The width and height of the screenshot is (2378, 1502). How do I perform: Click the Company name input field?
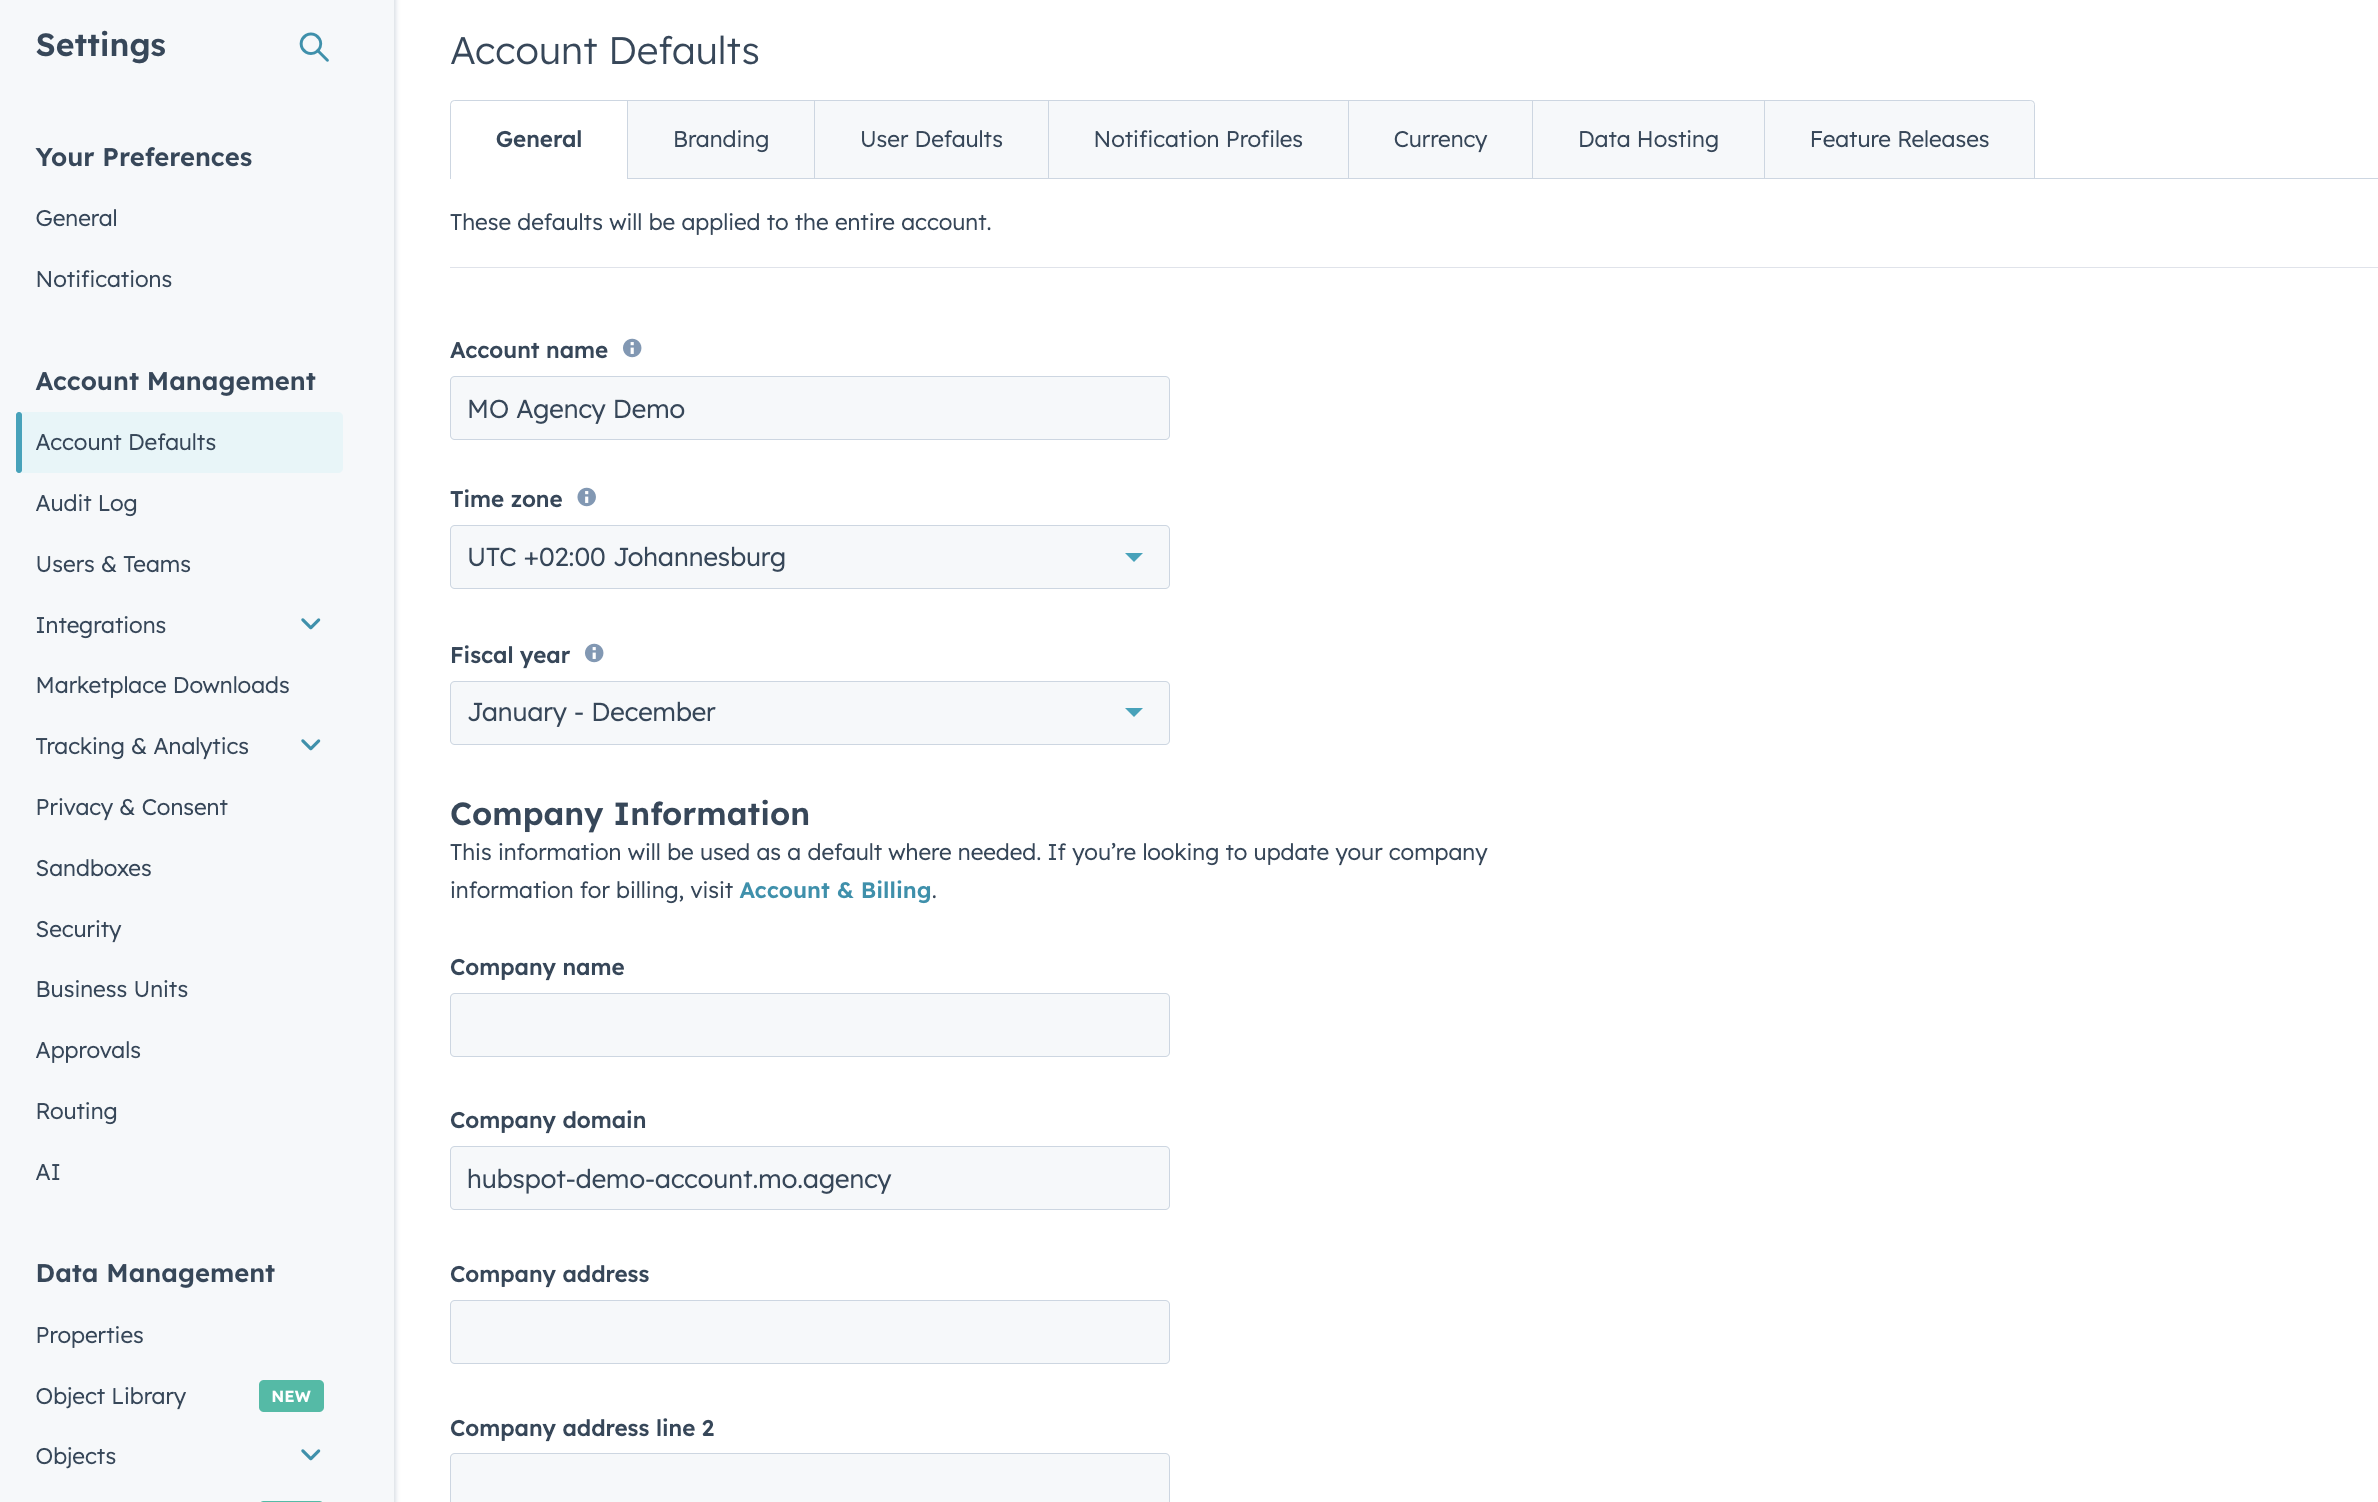click(x=808, y=1024)
